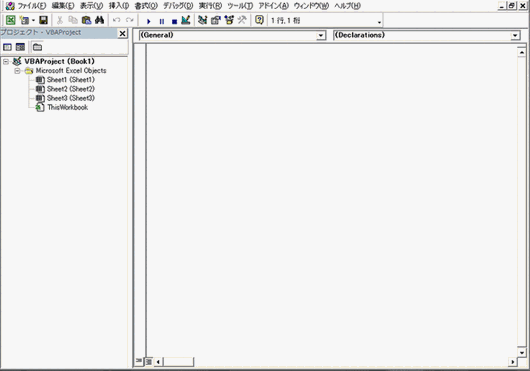The width and height of the screenshot is (530, 371).
Task: Click the Cut scissors icon
Action: [x=60, y=20]
